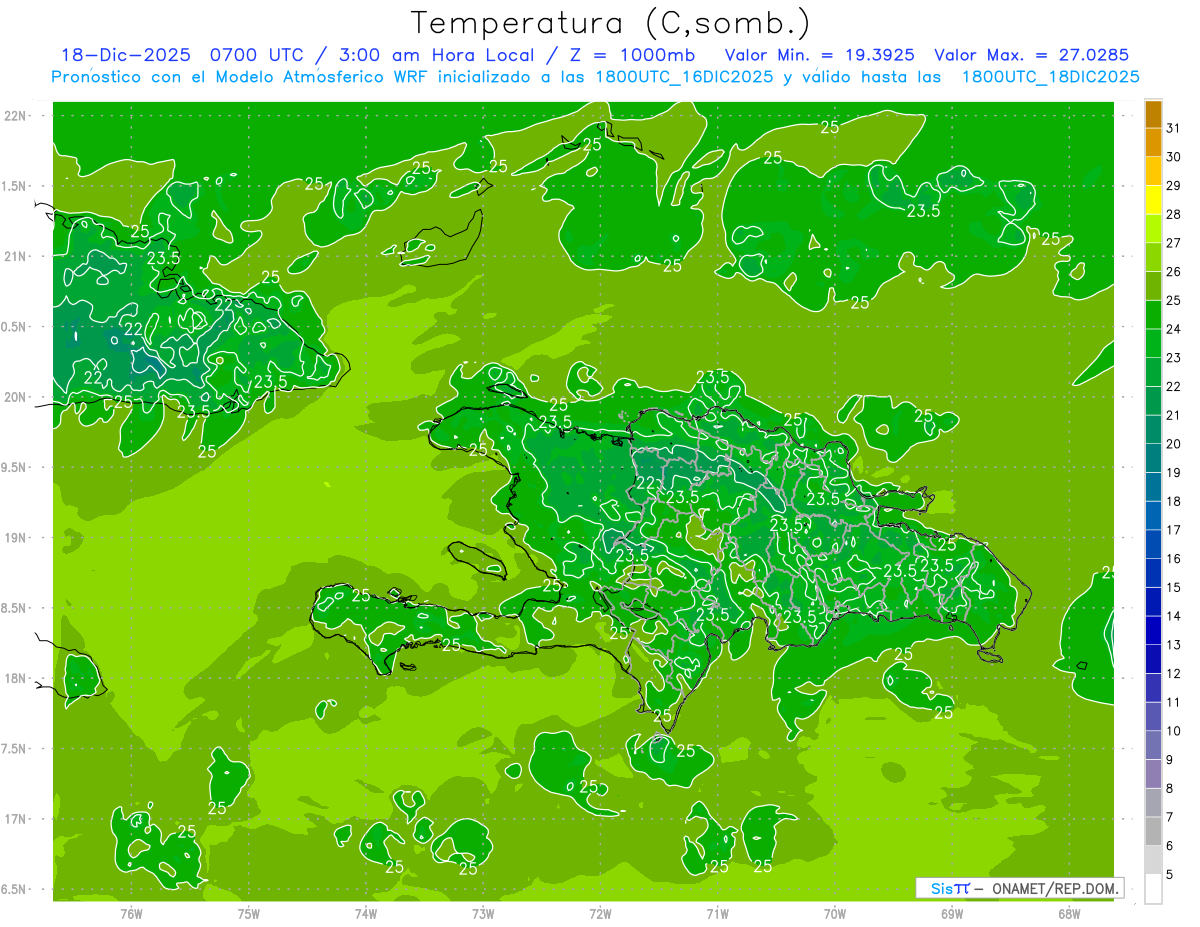
Task: Click the color scale label "5"
Action: [x=1169, y=874]
